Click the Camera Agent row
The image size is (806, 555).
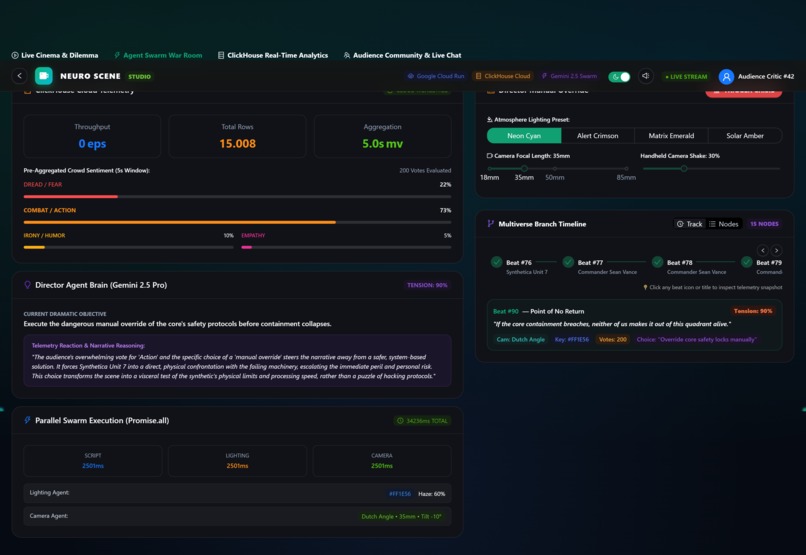pos(237,516)
